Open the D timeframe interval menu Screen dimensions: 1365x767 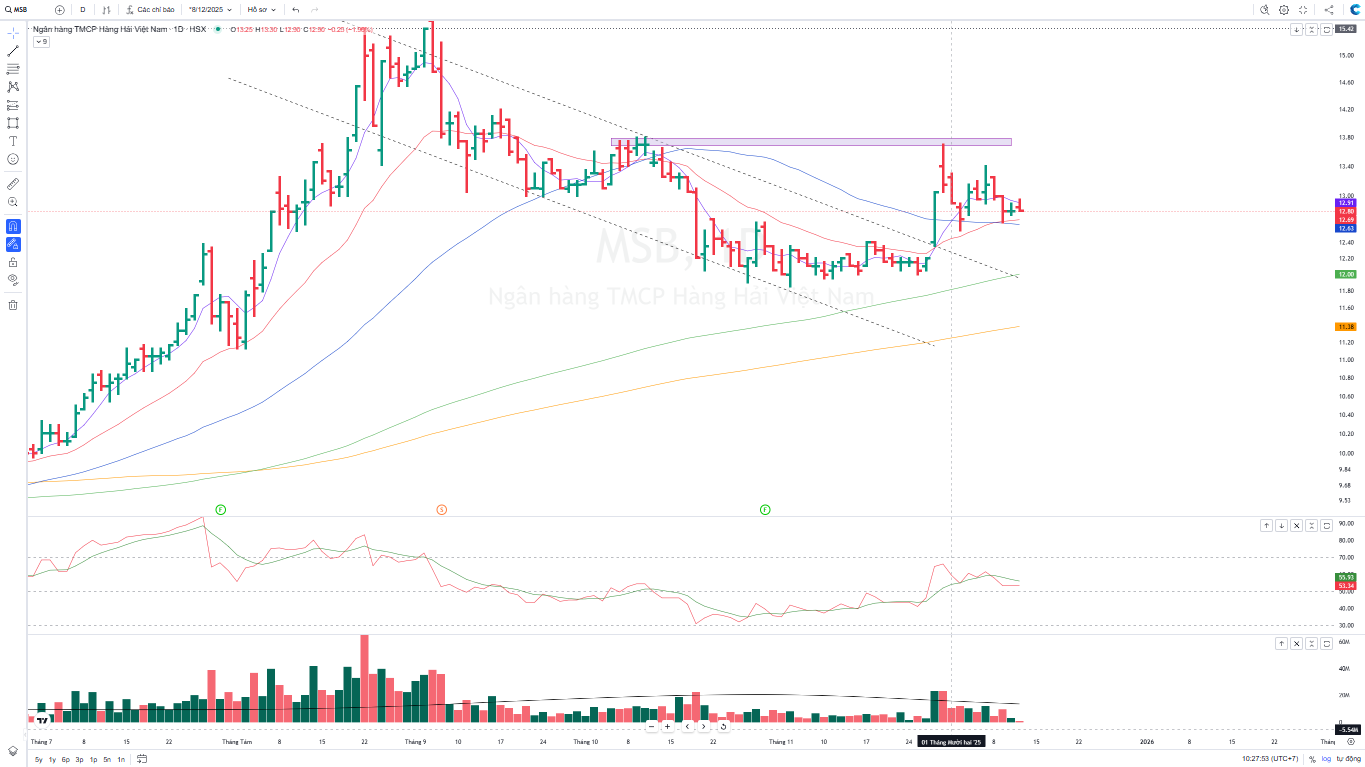83,9
